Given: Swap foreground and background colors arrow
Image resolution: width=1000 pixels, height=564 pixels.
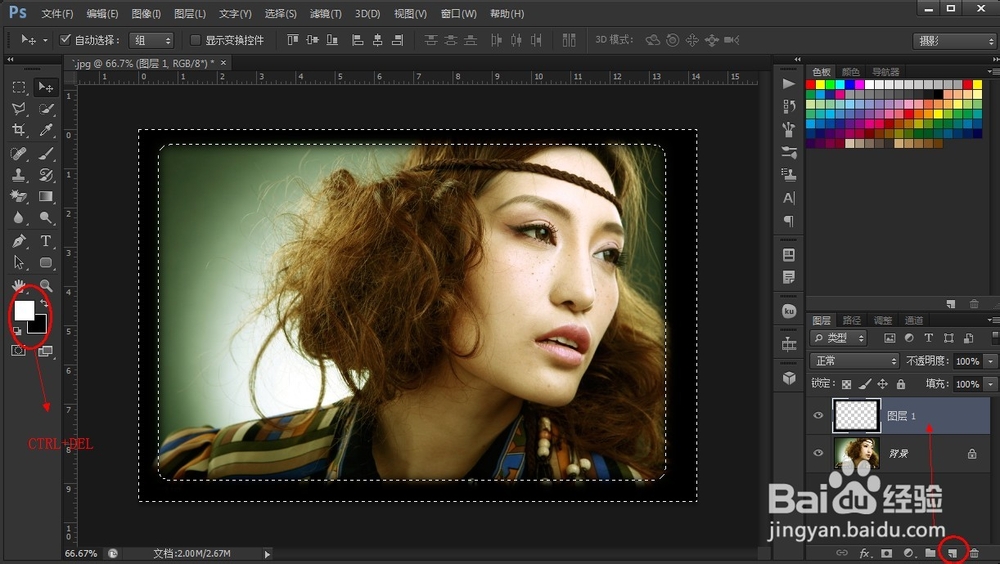Looking at the screenshot, I should pyautogui.click(x=42, y=302).
